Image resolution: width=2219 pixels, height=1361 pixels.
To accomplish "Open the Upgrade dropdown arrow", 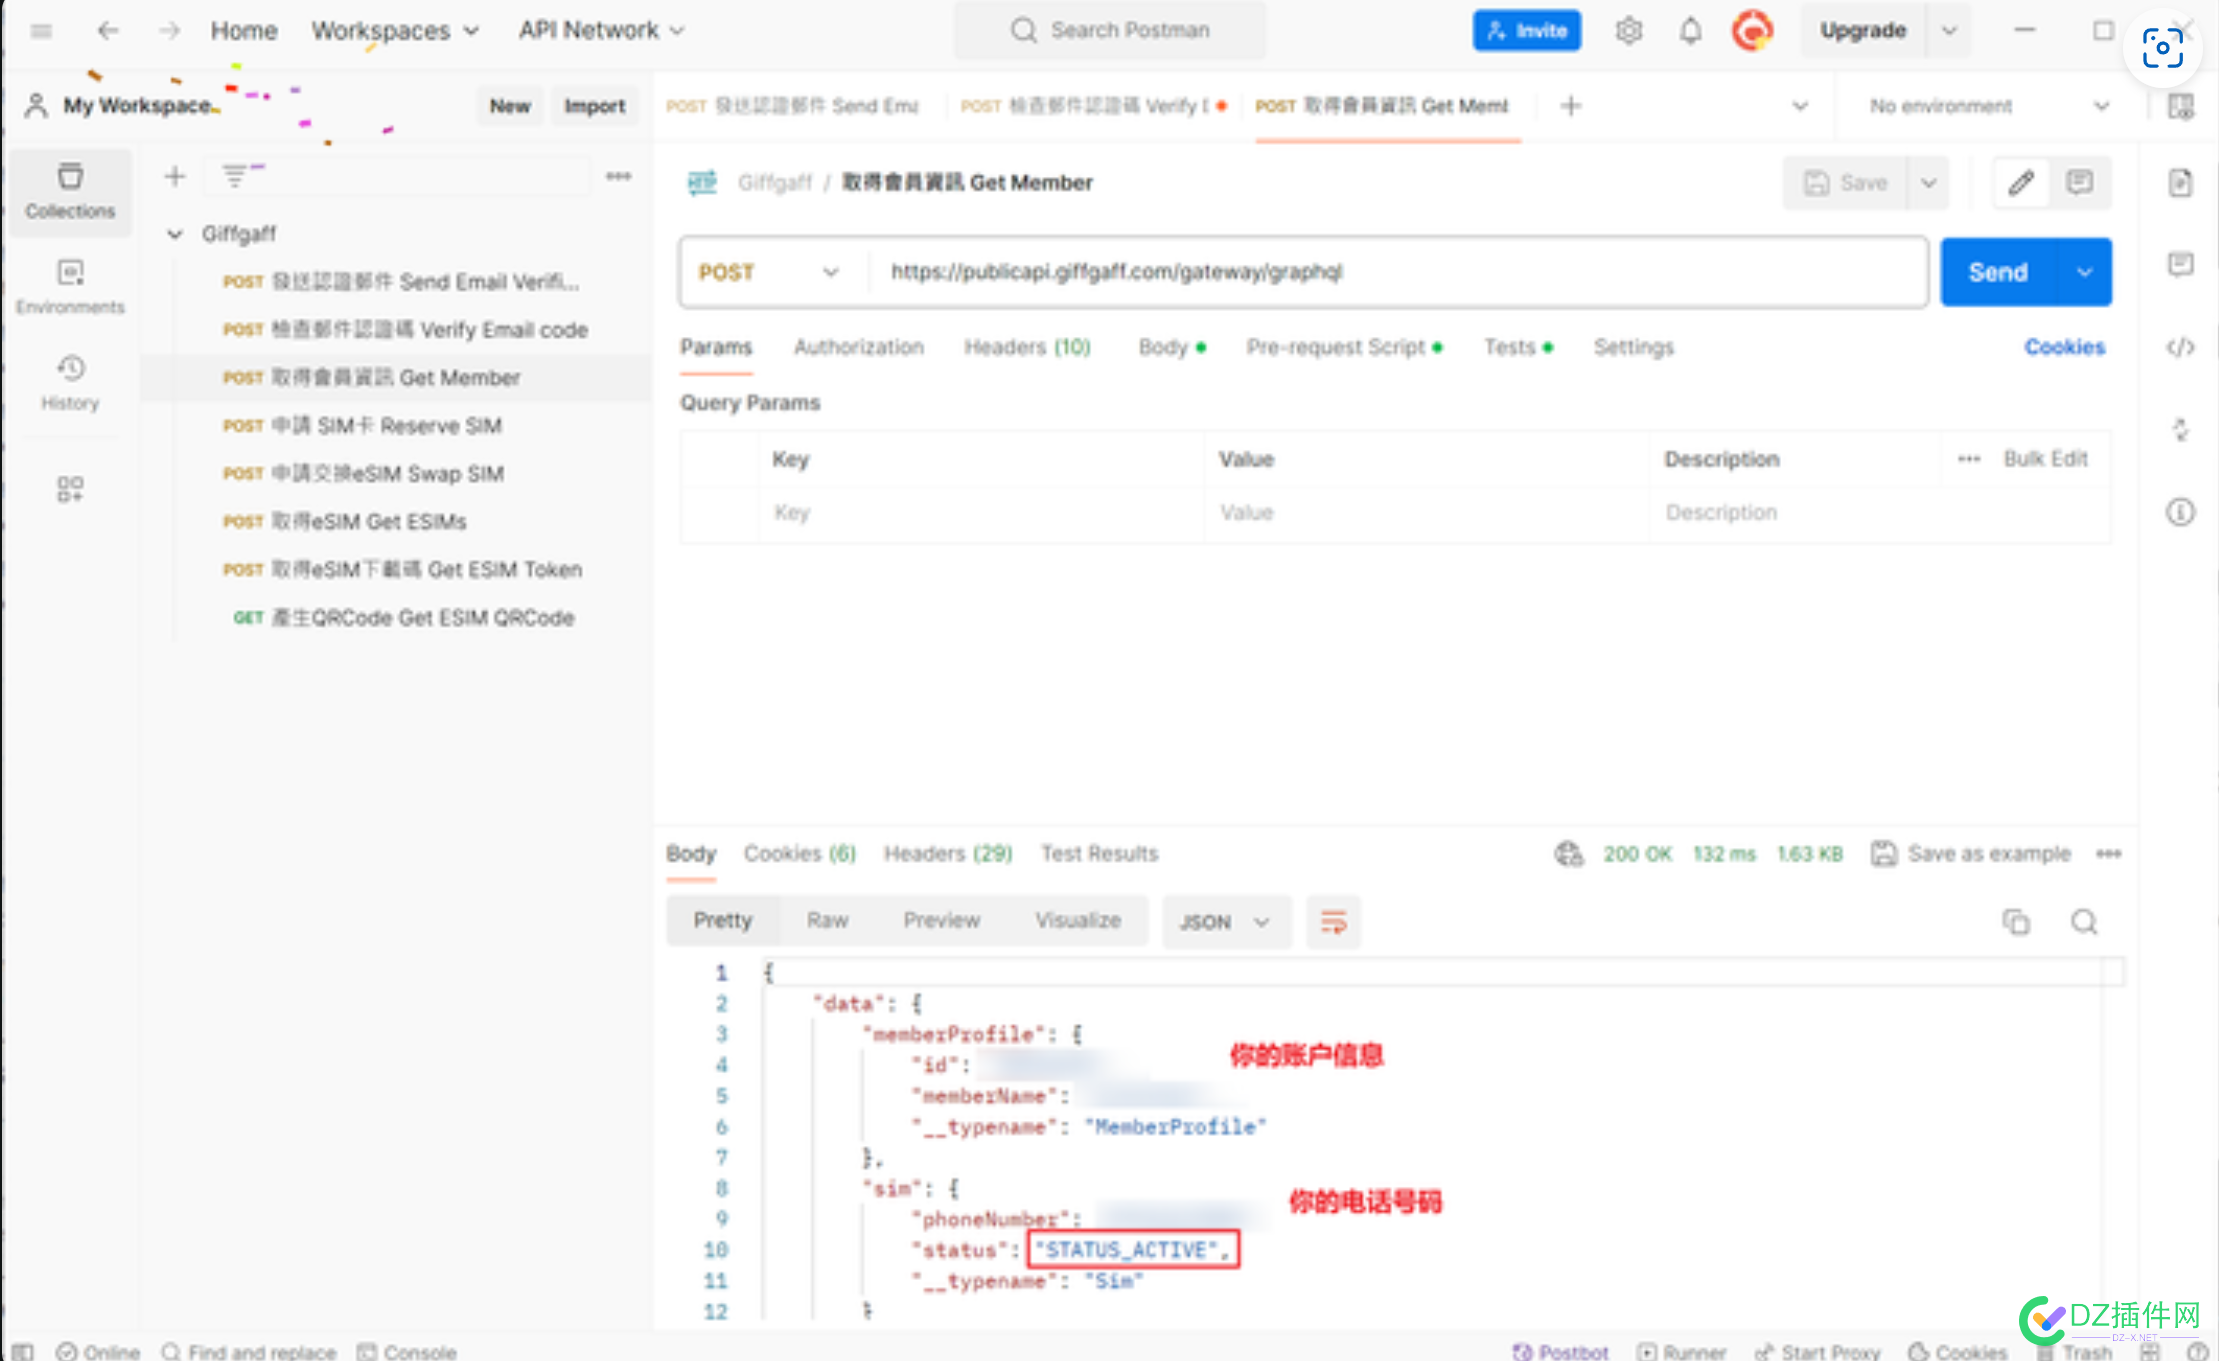I will point(1949,31).
